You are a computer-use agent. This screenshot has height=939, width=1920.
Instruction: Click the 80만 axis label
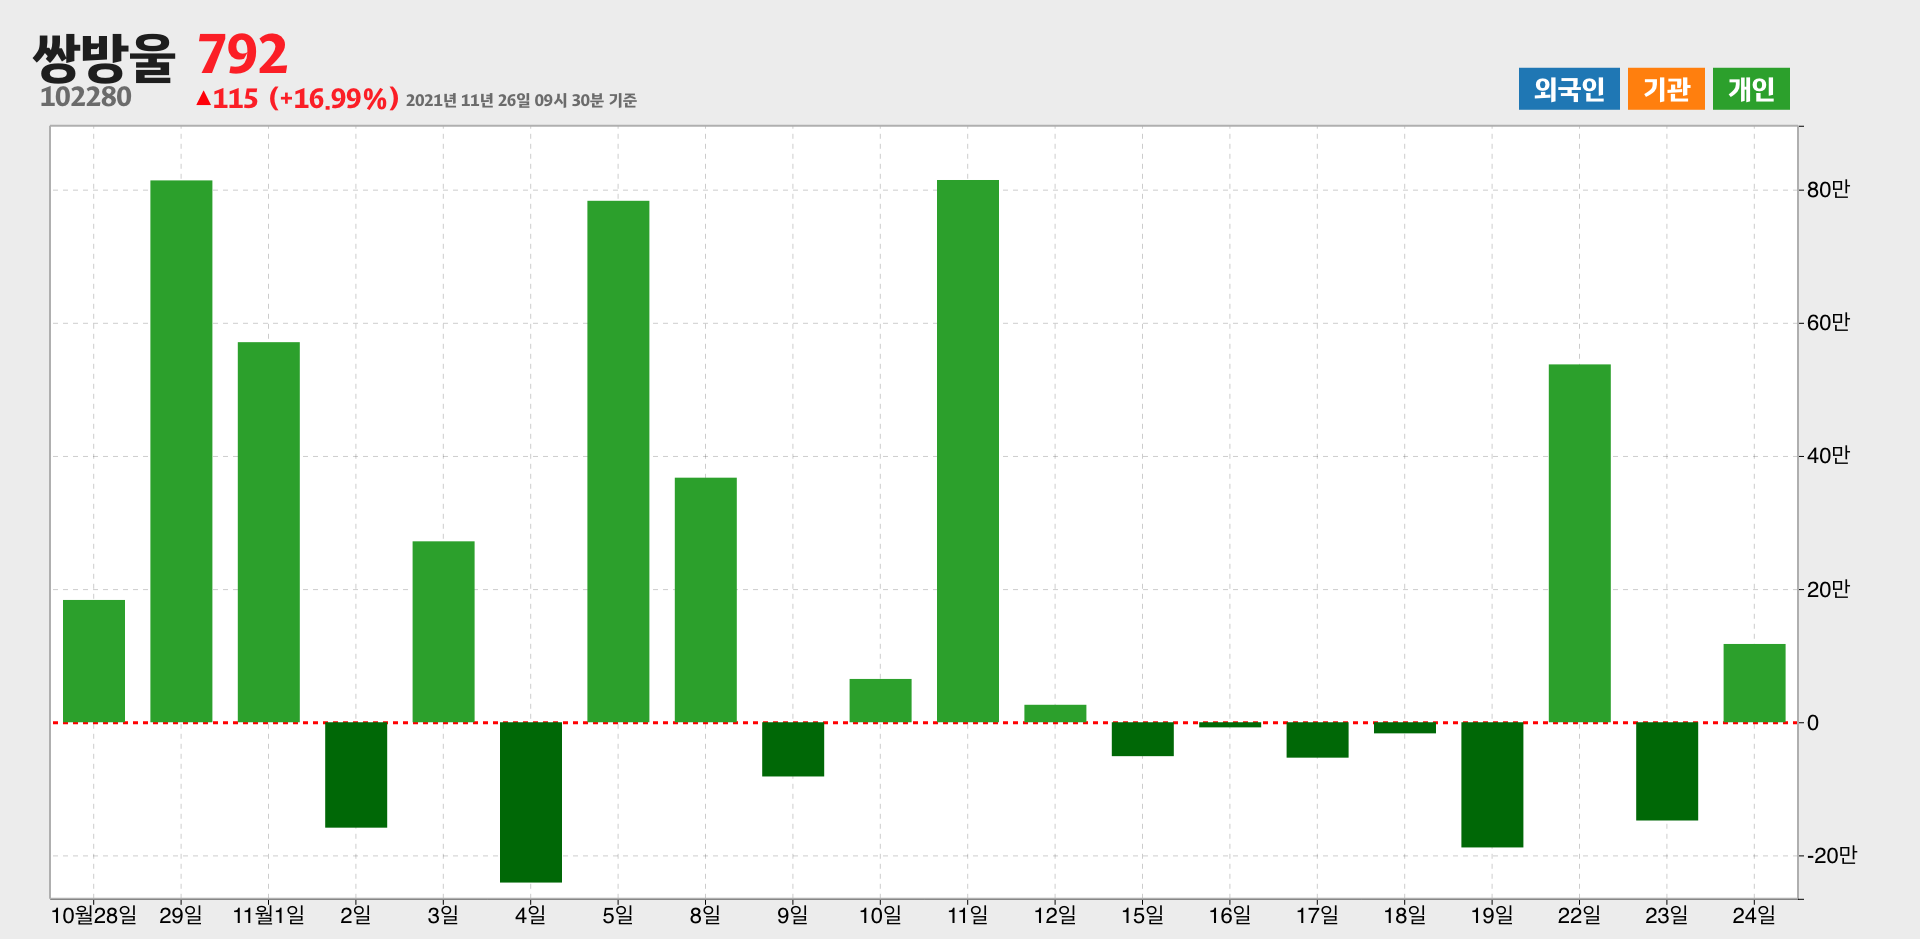(1828, 189)
